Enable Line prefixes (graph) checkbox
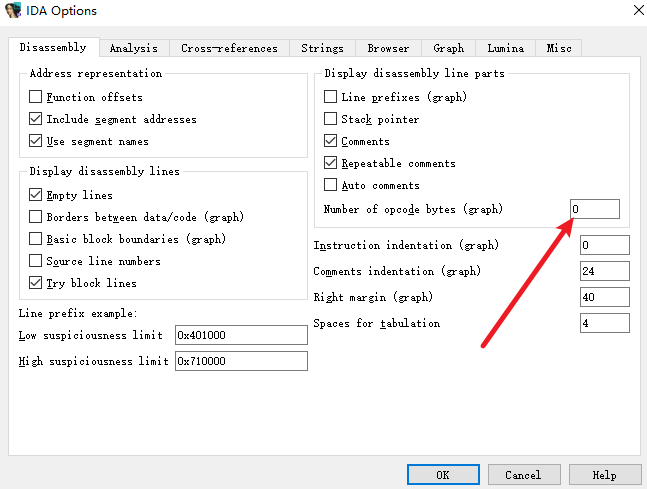 (x=330, y=97)
